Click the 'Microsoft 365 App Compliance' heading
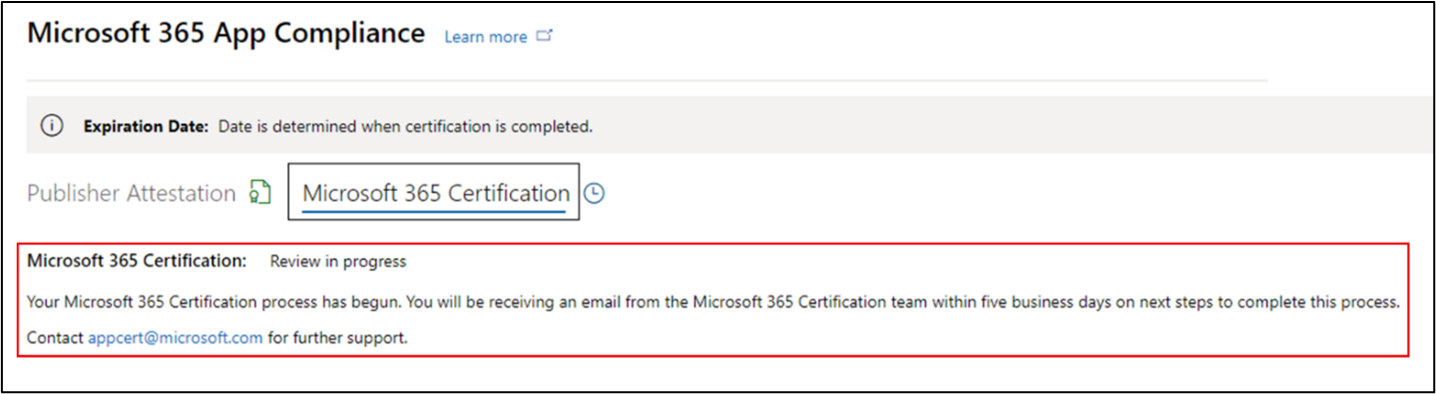 (226, 33)
